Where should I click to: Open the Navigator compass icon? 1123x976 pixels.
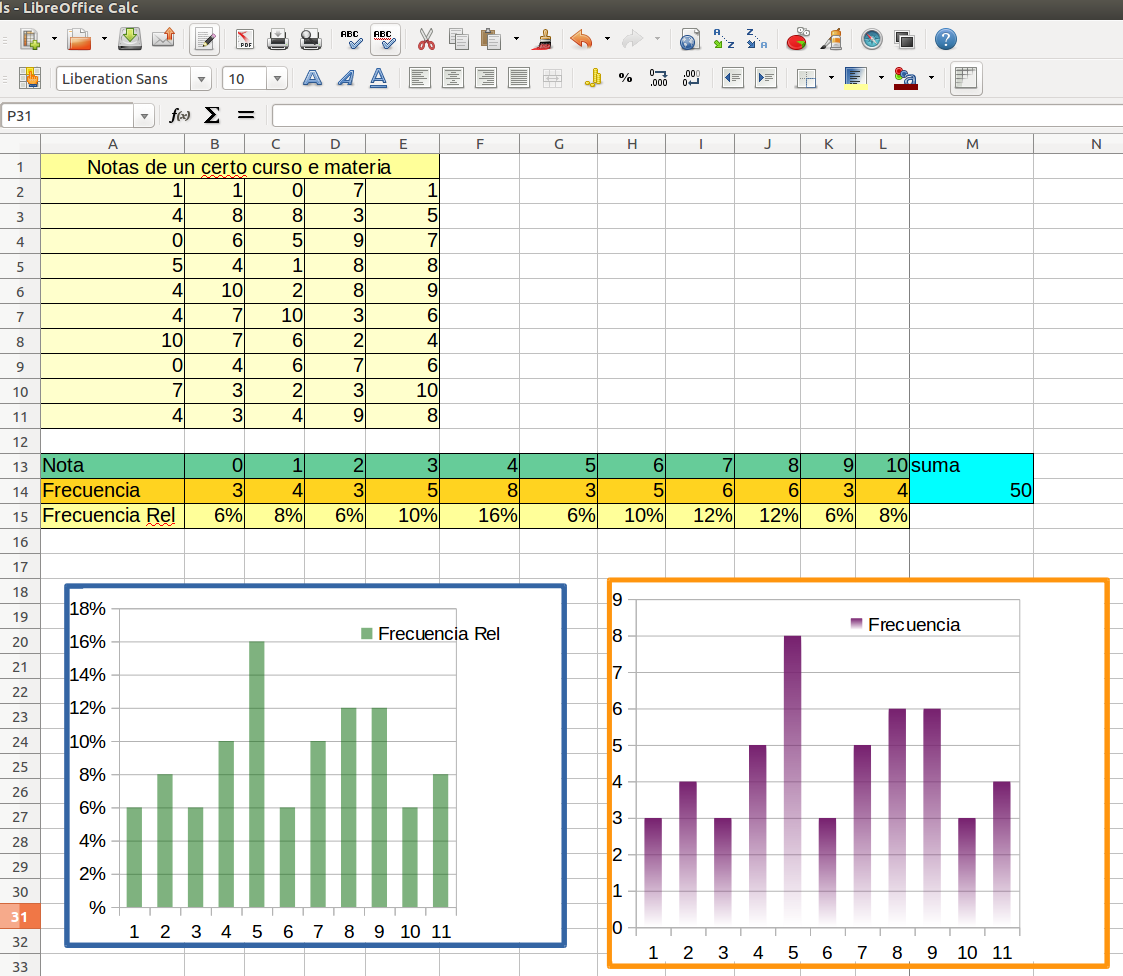(873, 40)
